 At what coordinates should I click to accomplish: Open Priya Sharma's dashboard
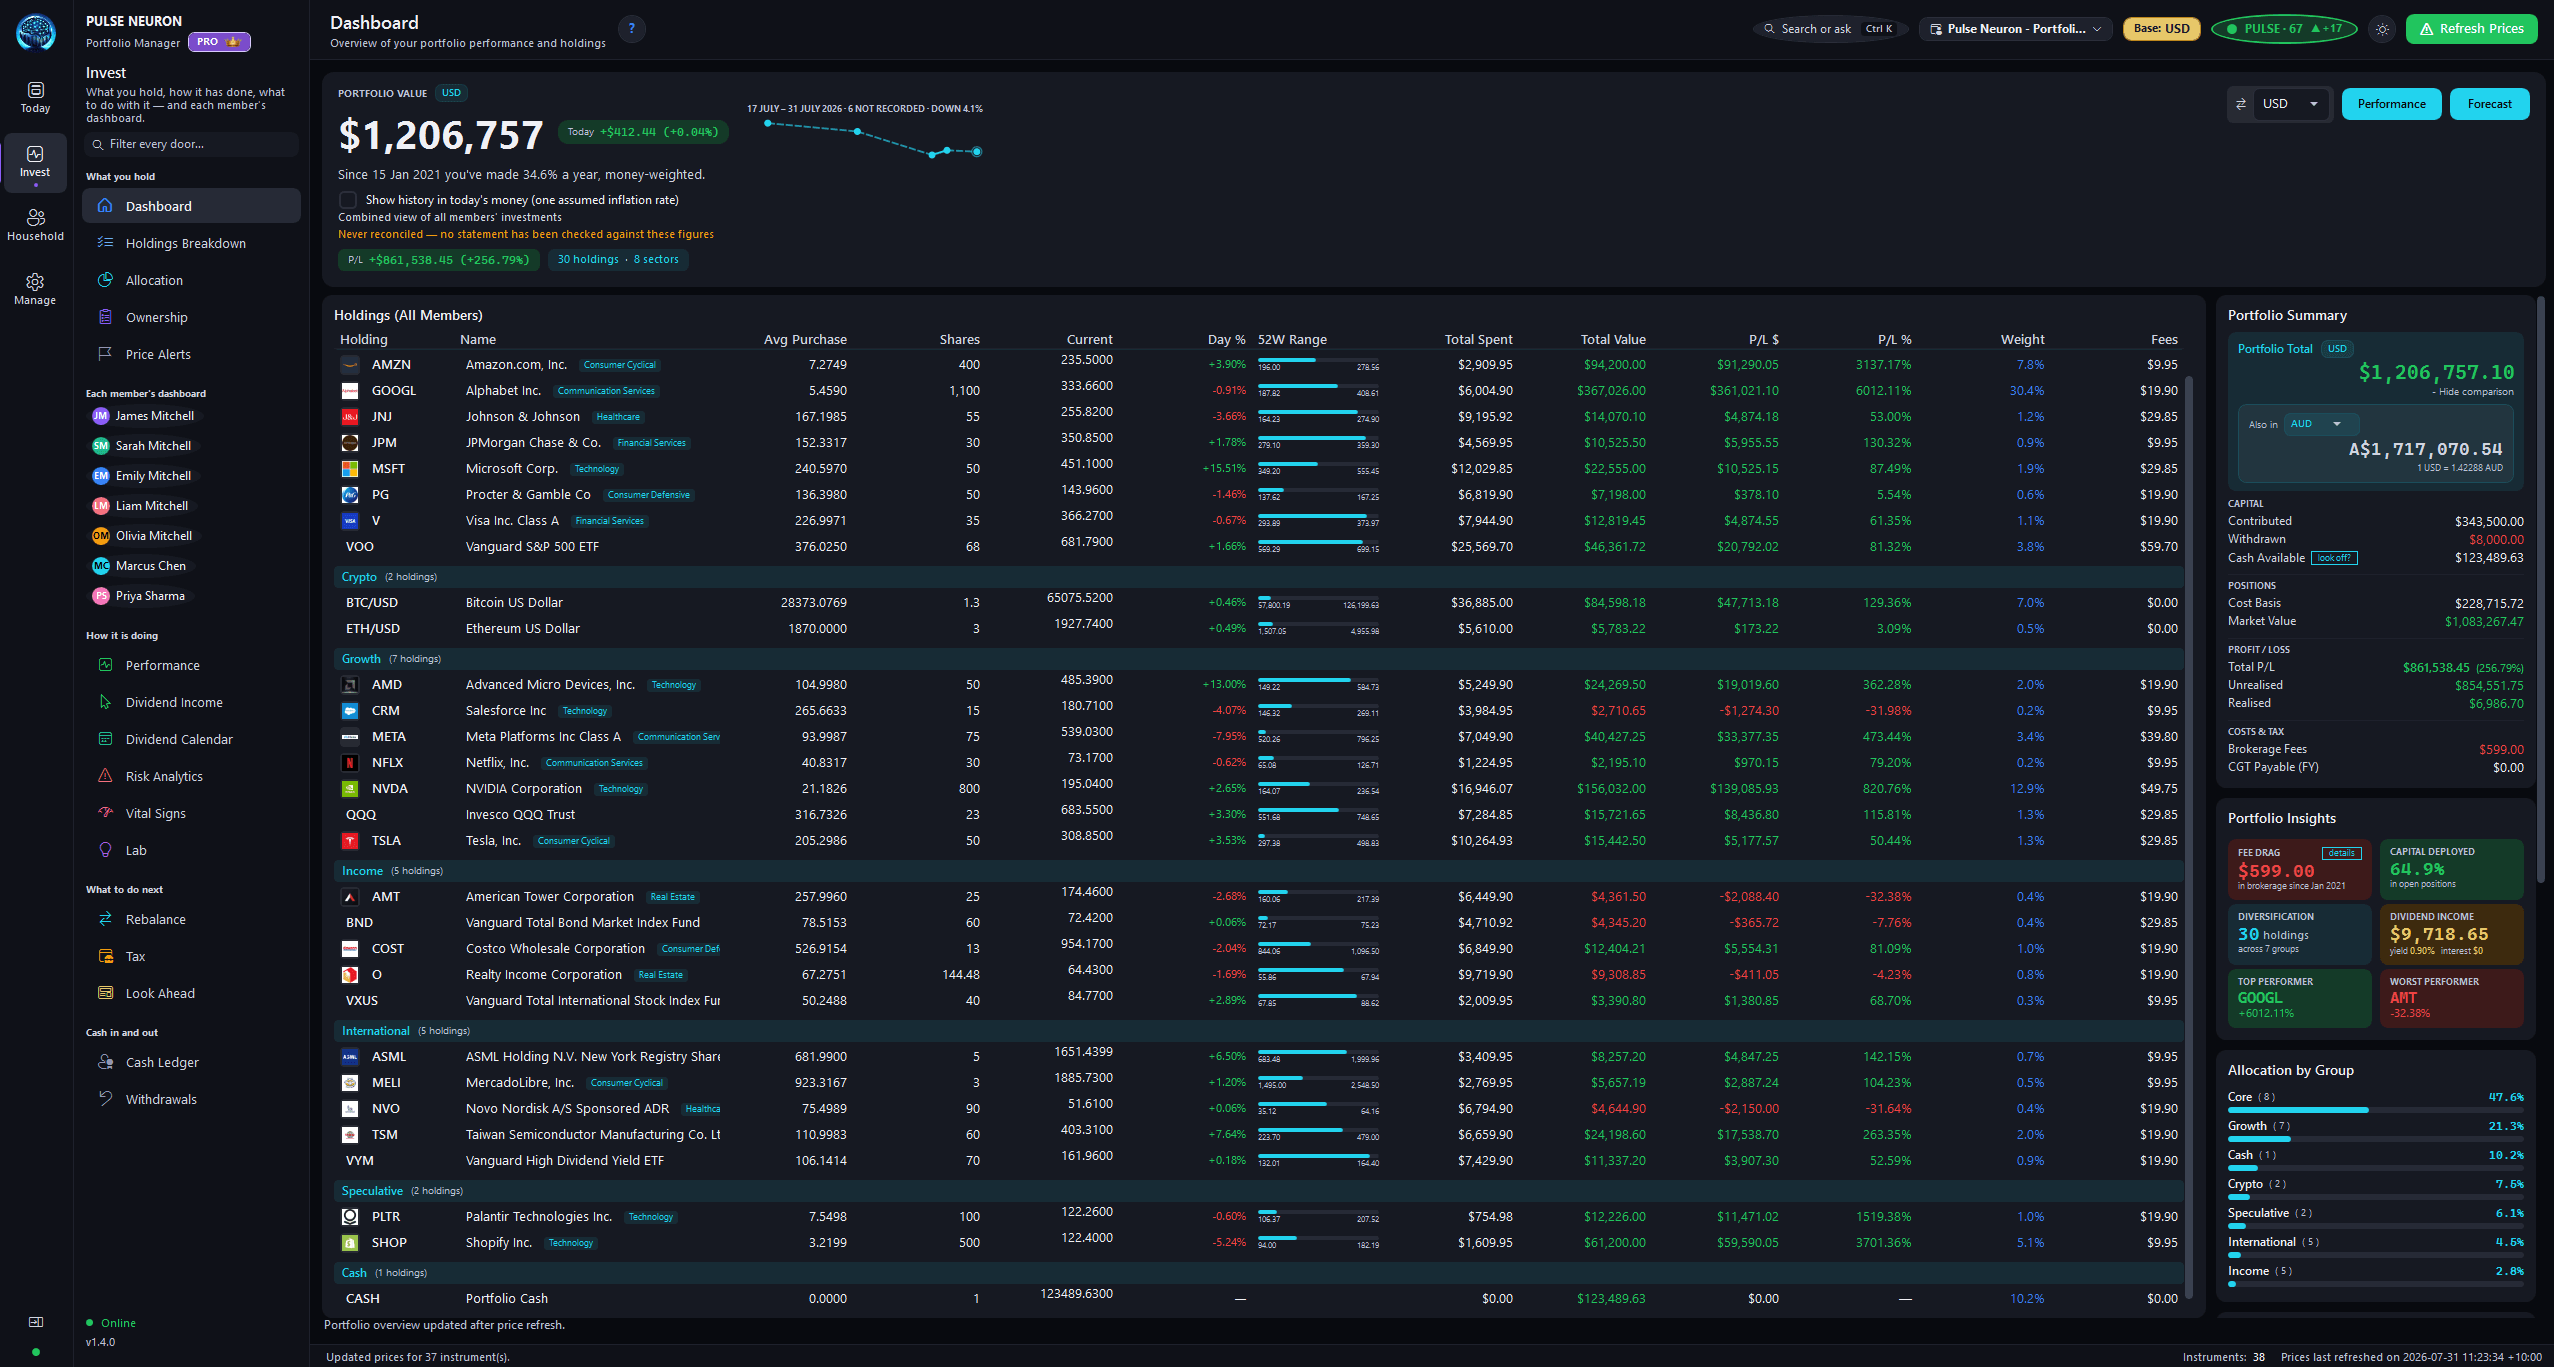click(144, 596)
